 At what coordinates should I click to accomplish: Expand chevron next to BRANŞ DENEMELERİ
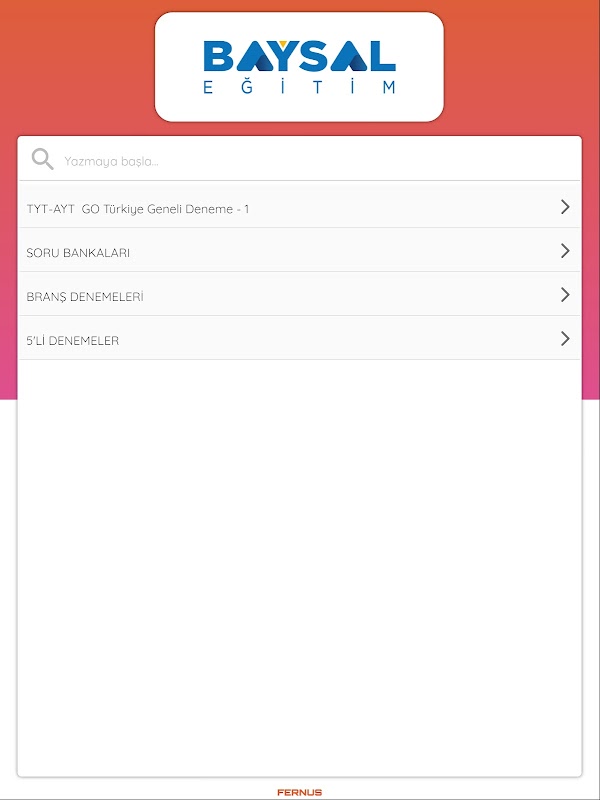click(x=565, y=294)
